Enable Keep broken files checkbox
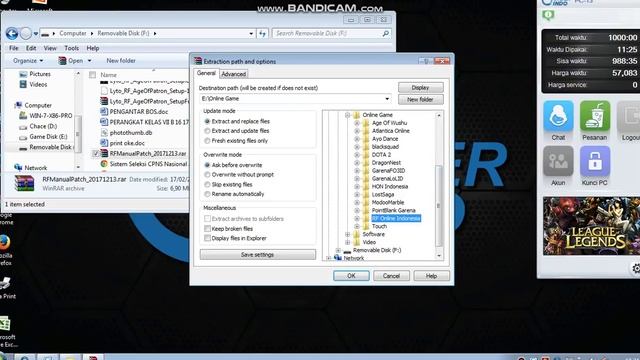640x360 pixels. (207, 229)
